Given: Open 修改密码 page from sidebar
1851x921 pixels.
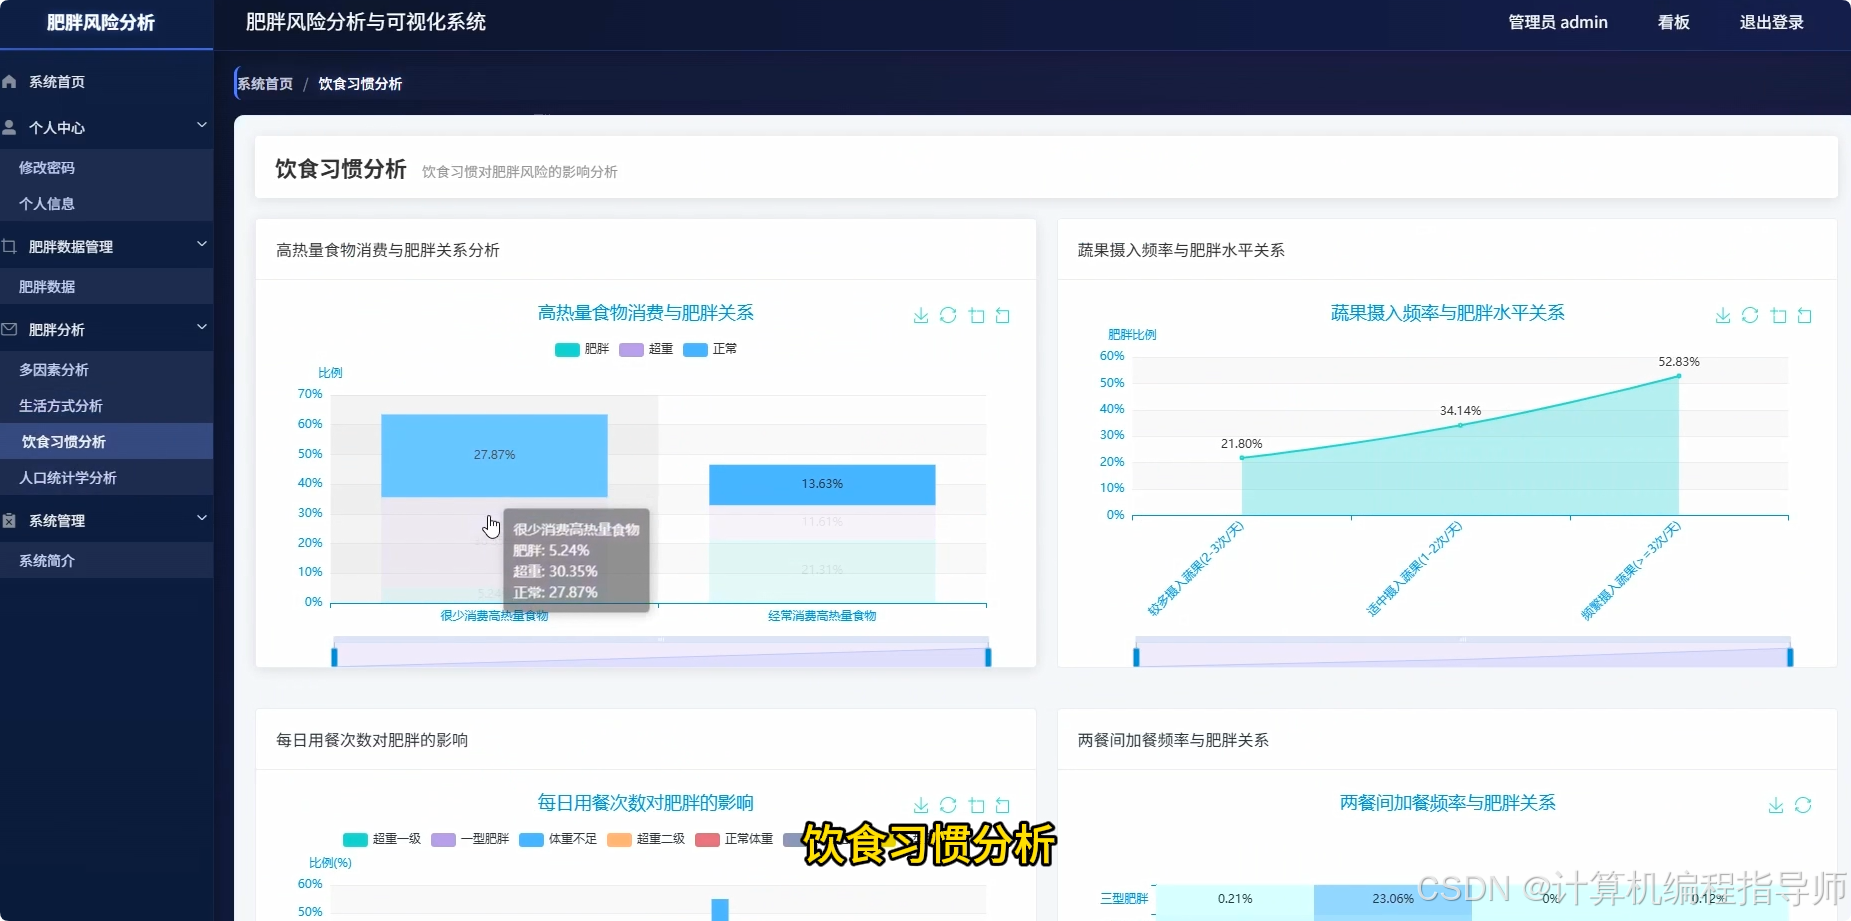Looking at the screenshot, I should [x=46, y=167].
